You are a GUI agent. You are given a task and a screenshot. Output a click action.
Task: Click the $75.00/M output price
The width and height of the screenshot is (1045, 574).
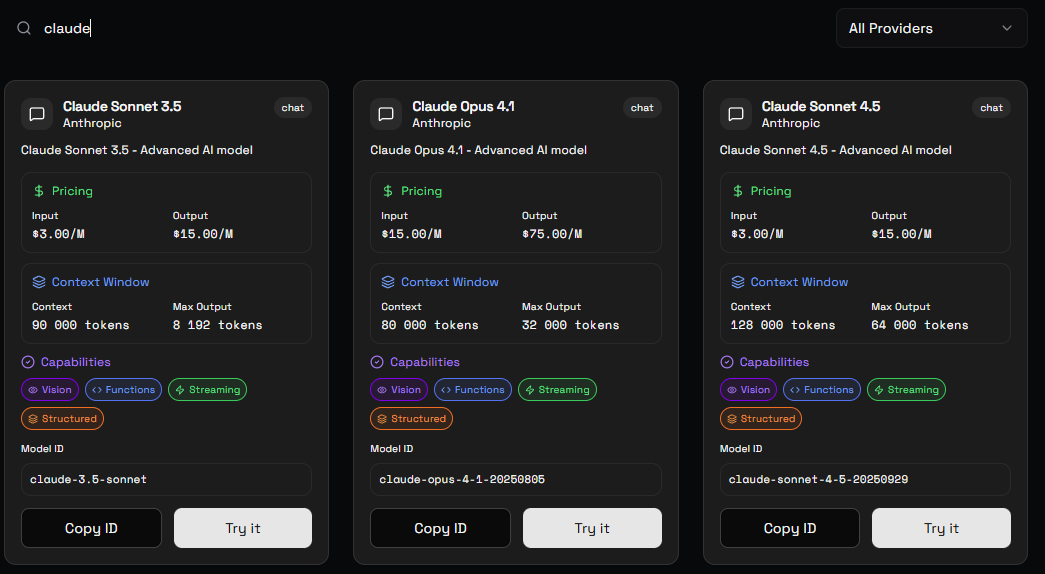coord(552,234)
